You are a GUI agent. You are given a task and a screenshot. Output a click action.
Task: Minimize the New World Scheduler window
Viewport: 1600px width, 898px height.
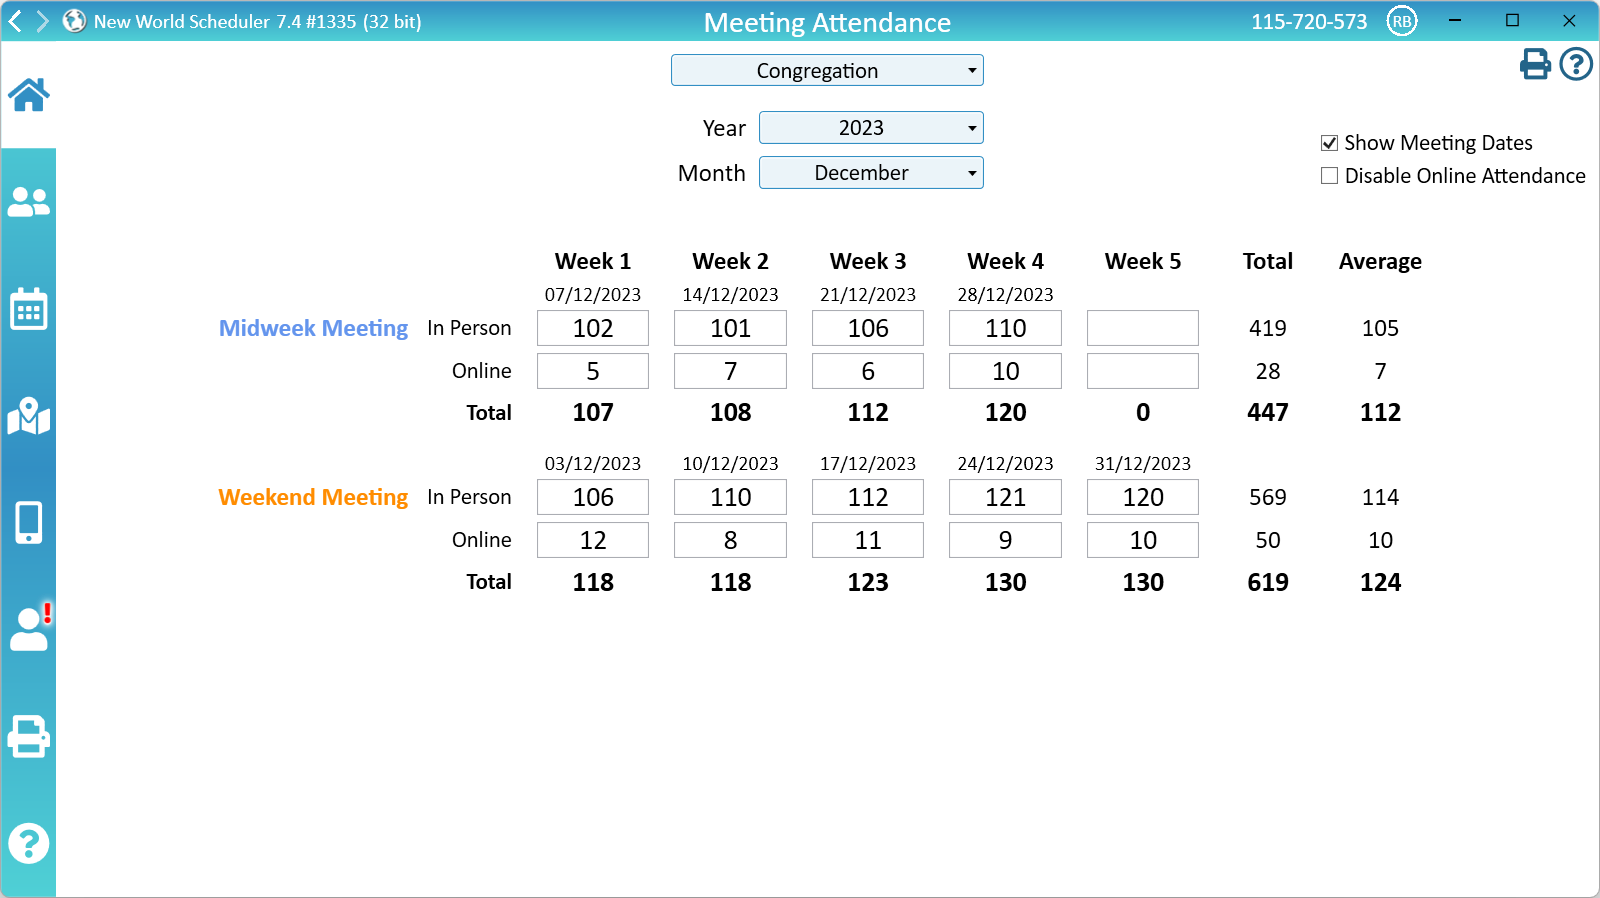pos(1455,20)
